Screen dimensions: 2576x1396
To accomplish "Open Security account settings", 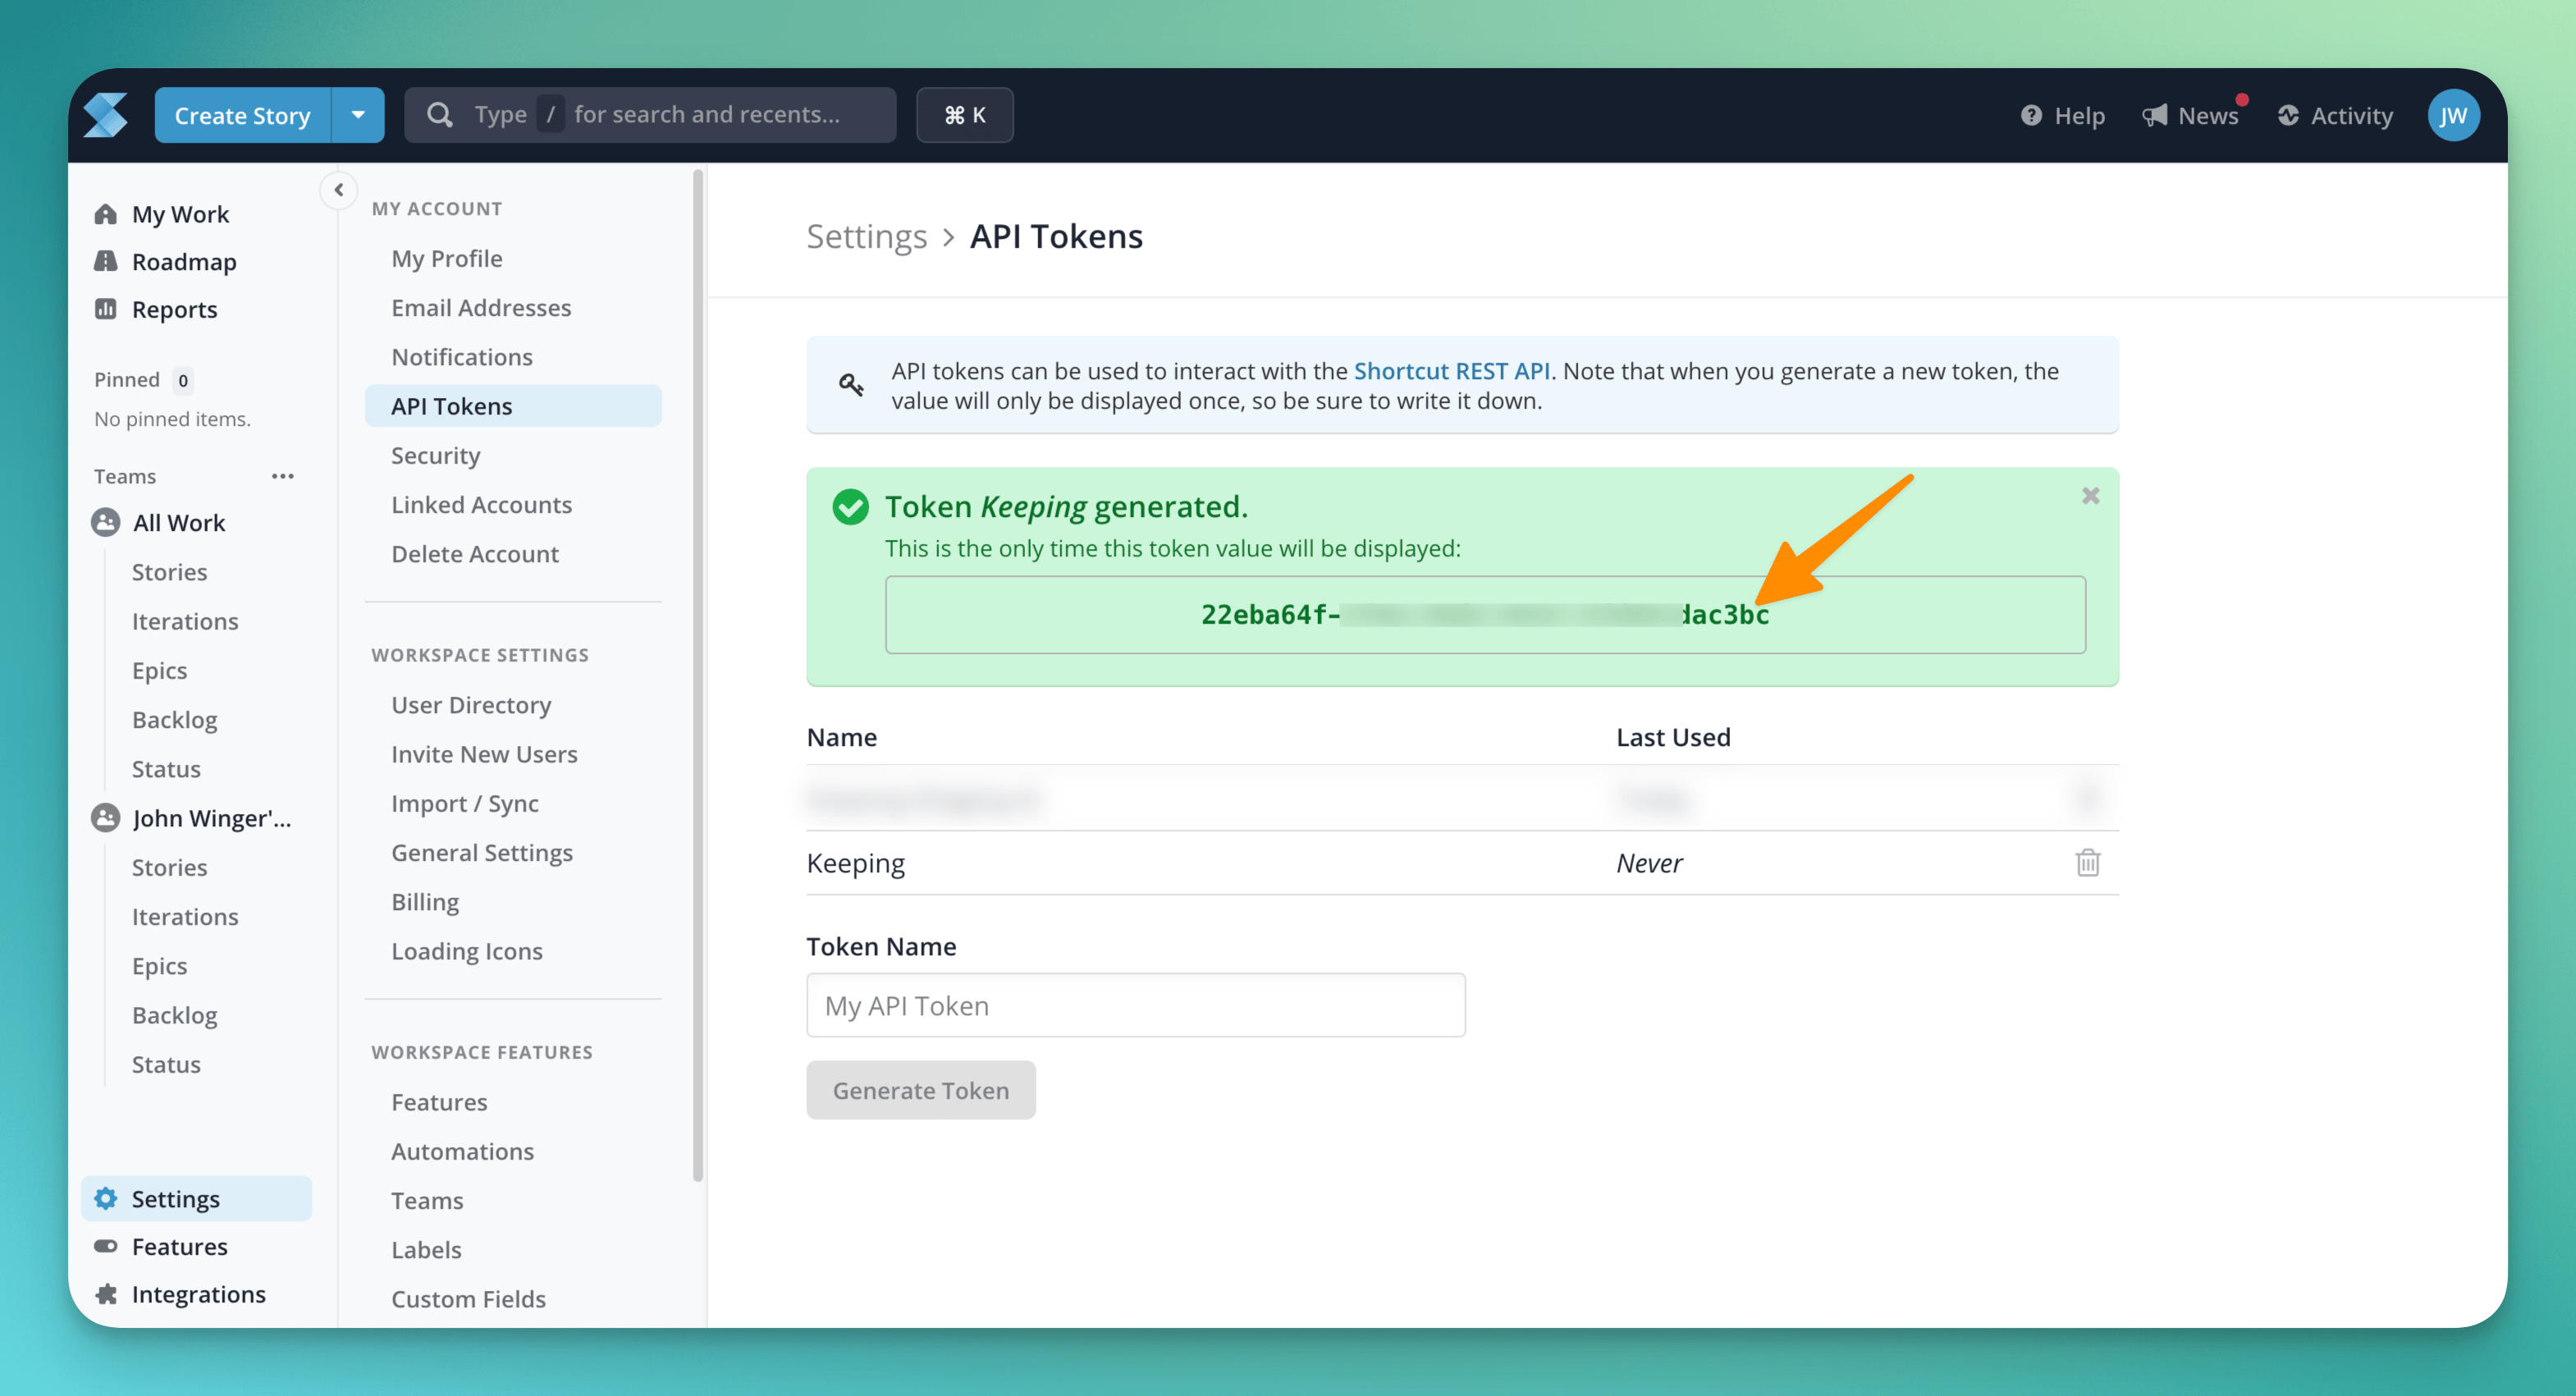I will (435, 455).
